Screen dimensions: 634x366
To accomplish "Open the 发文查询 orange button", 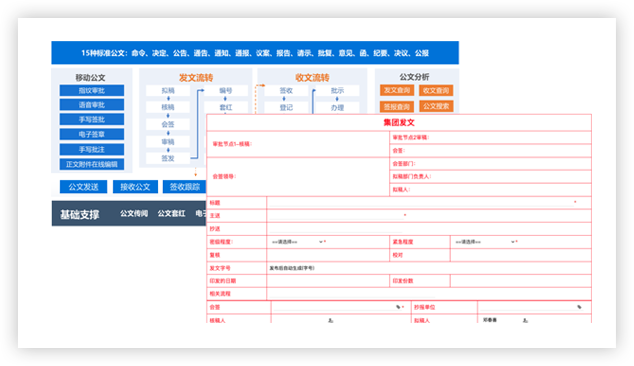I will coord(397,90).
